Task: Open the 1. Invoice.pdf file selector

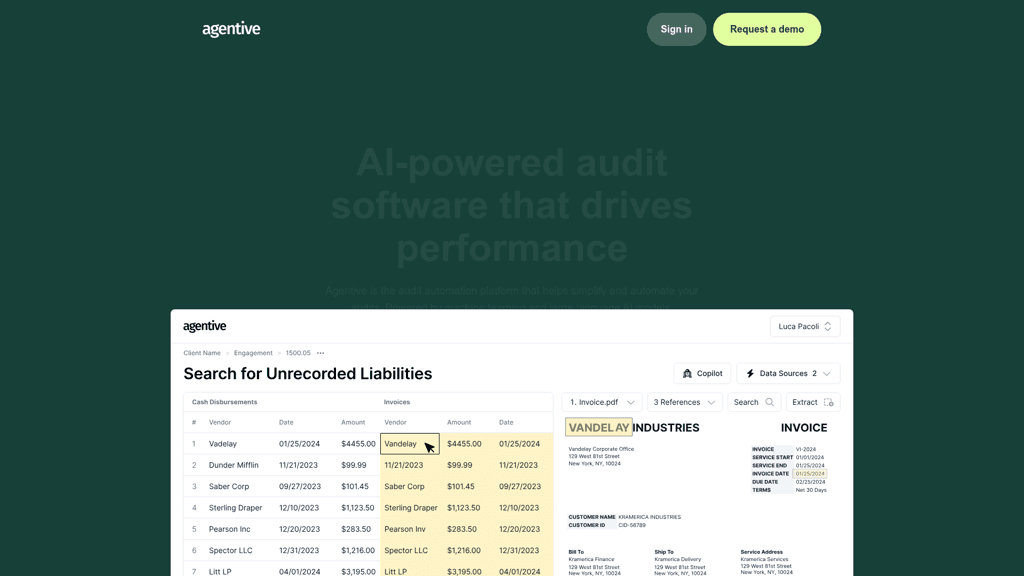Action: pos(602,402)
